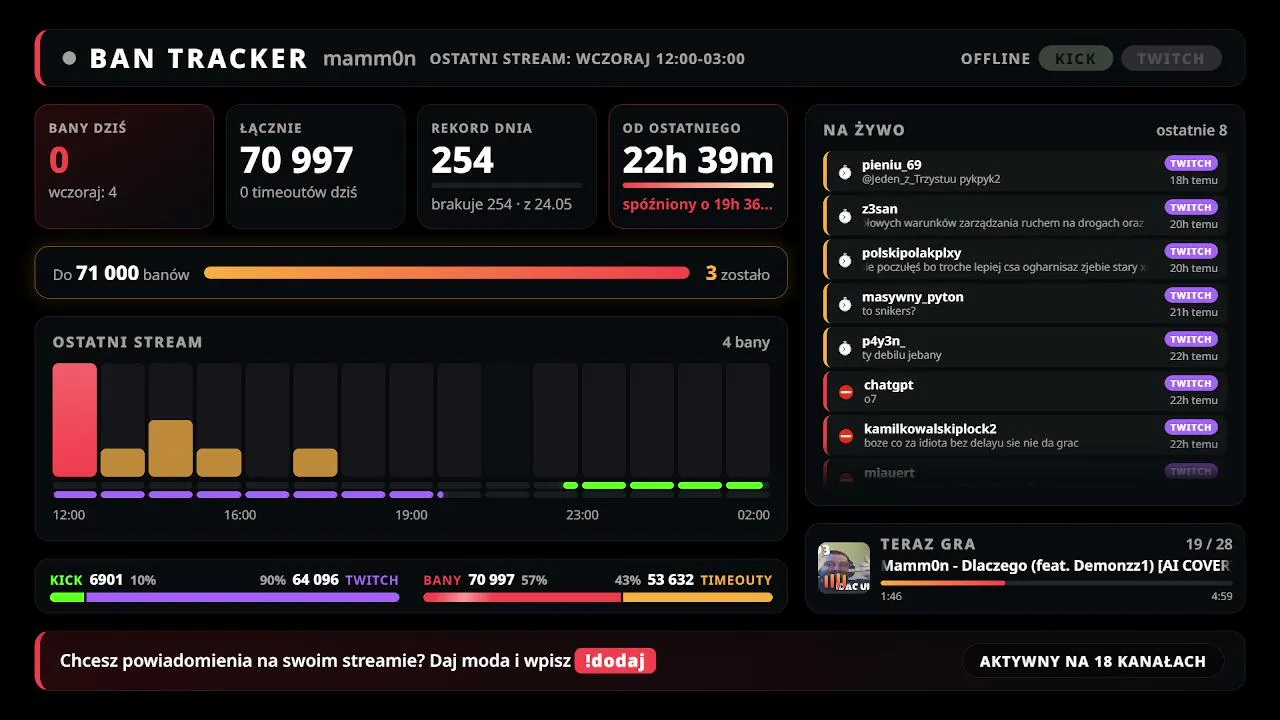Screen dimensions: 1280x720
Task: Click the timeout stopwatch icon beside pieniu_69
Action: 845,172
